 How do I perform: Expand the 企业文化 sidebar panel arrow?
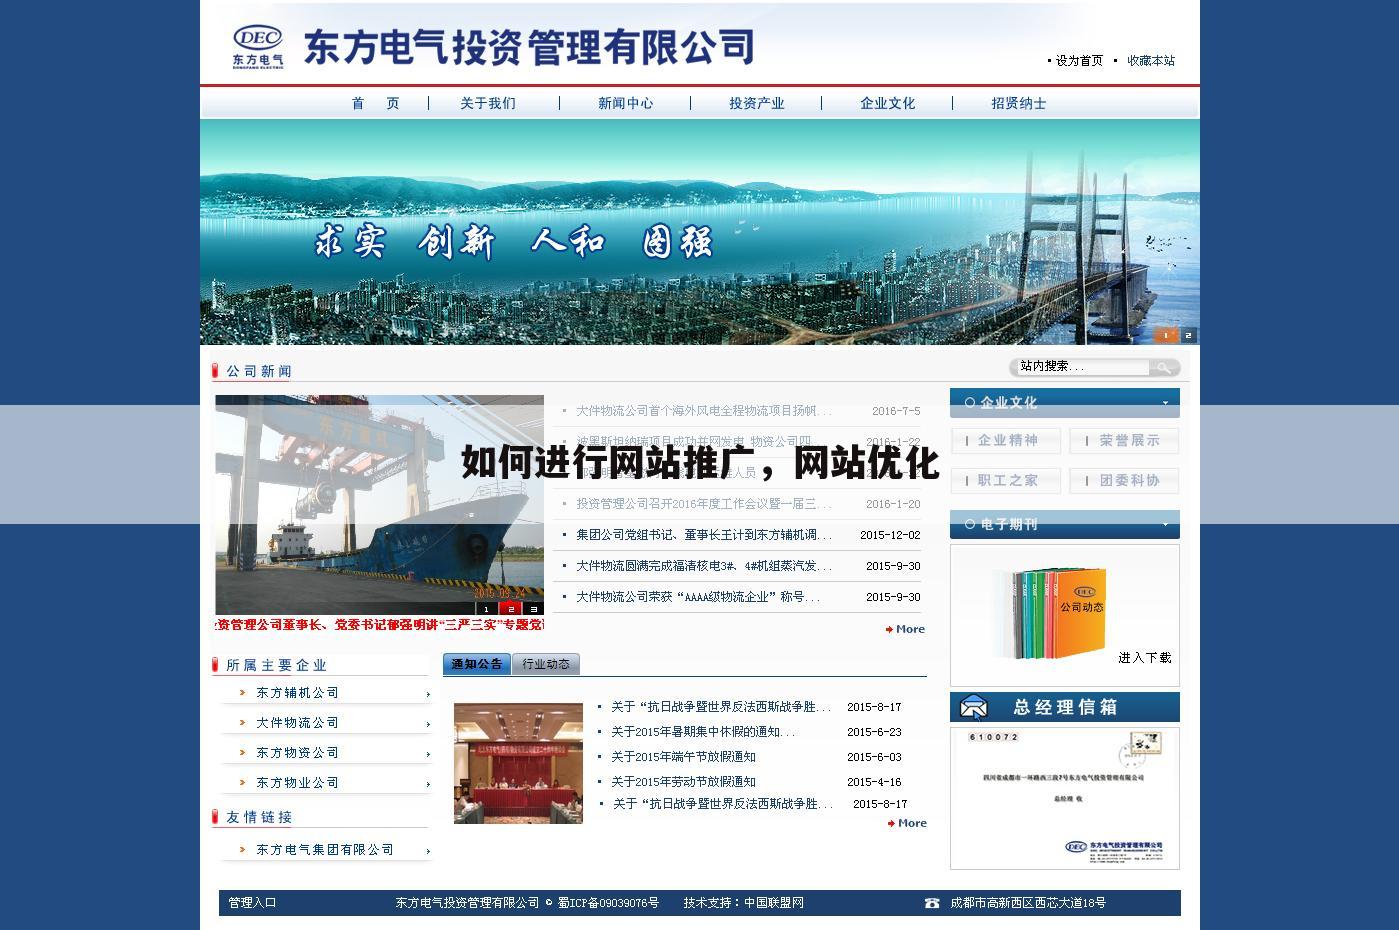coord(1165,403)
